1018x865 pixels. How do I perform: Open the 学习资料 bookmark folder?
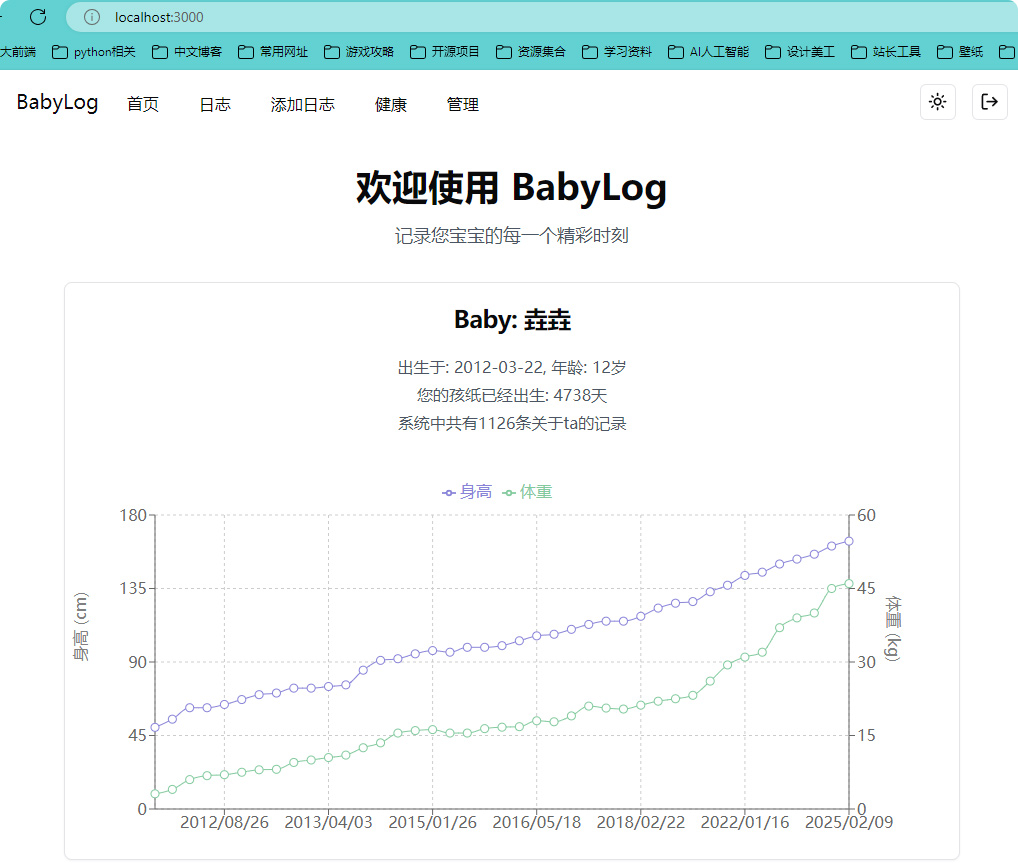pos(617,52)
